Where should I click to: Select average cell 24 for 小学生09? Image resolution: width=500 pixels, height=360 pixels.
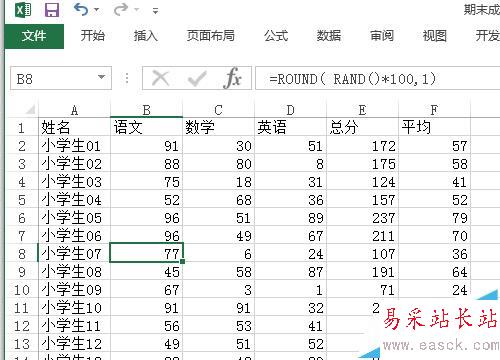(434, 289)
